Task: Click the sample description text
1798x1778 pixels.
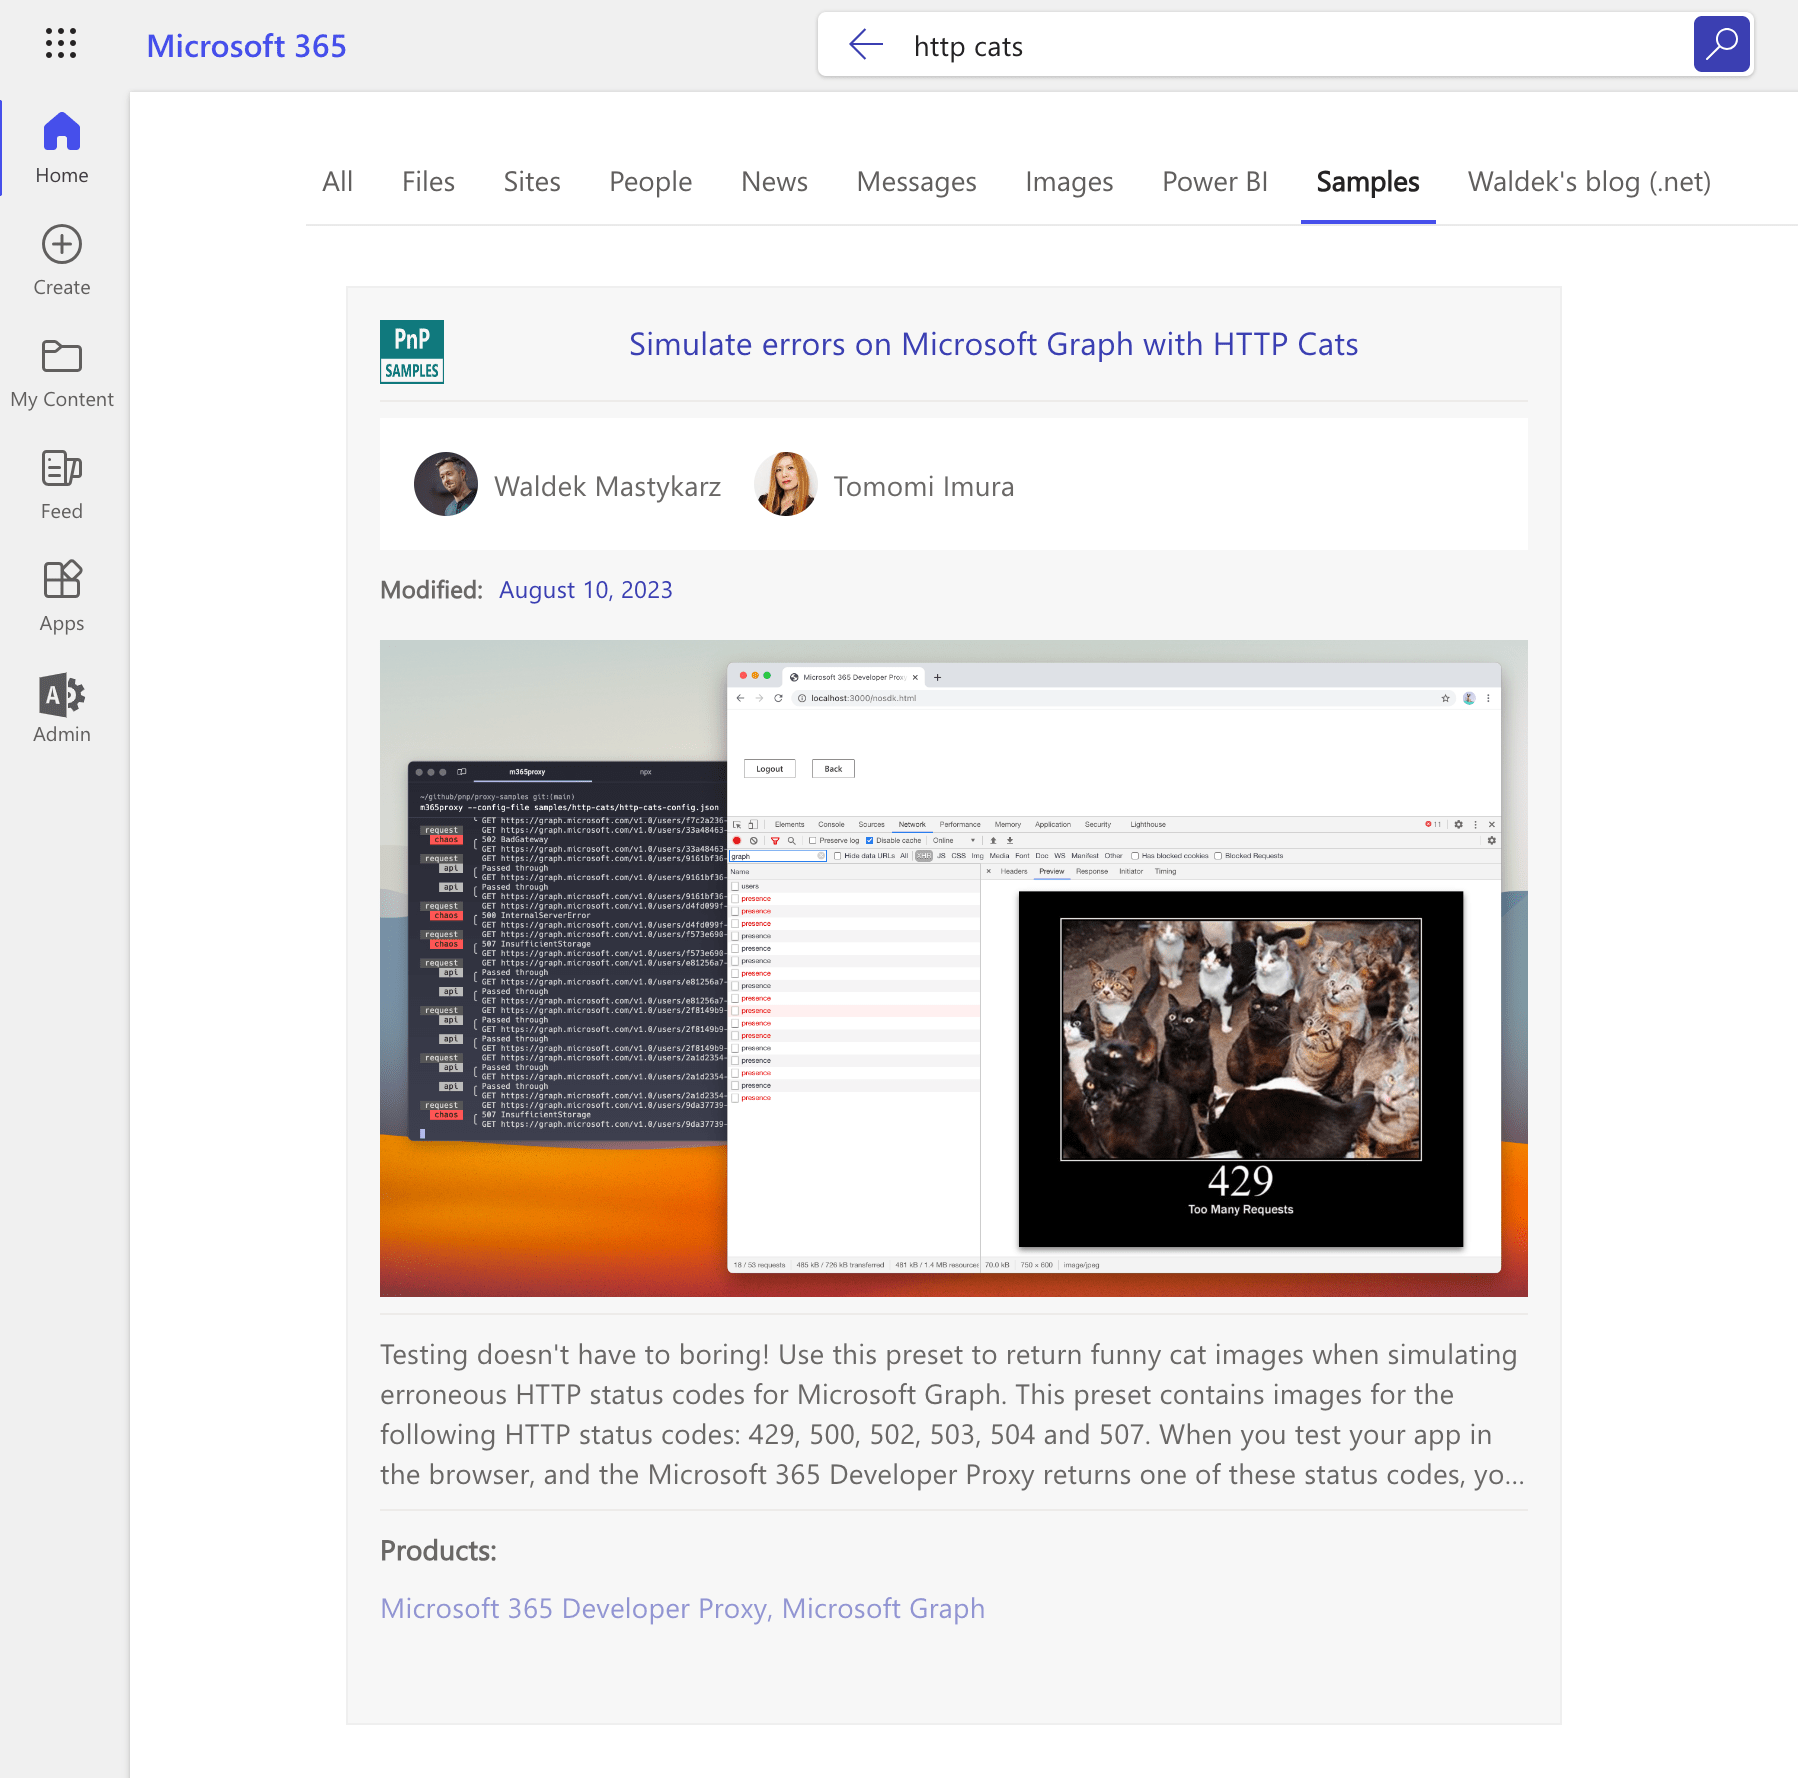Action: click(952, 1414)
